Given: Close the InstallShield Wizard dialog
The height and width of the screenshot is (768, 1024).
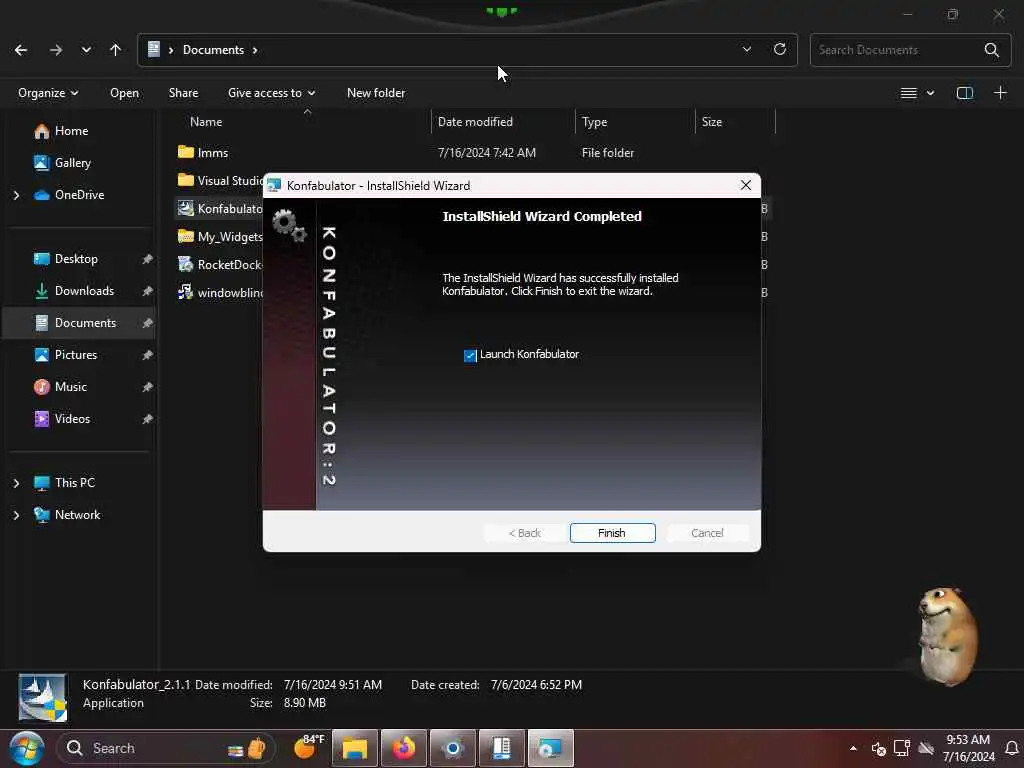Looking at the screenshot, I should pyautogui.click(x=745, y=185).
